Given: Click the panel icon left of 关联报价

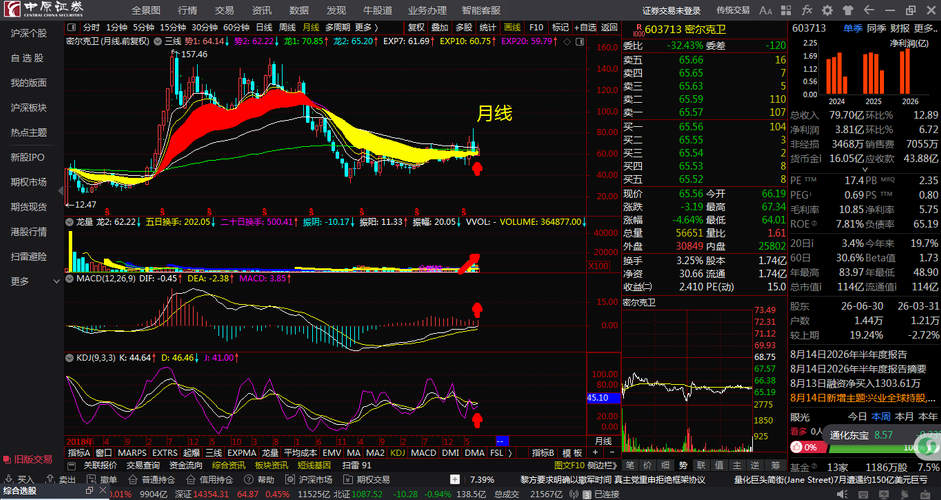Looking at the screenshot, I should [71, 465].
